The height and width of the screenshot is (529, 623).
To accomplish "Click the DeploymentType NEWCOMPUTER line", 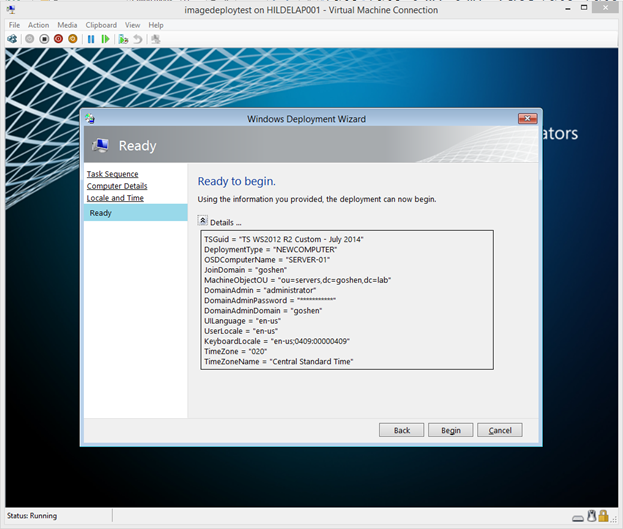I will [x=271, y=250].
